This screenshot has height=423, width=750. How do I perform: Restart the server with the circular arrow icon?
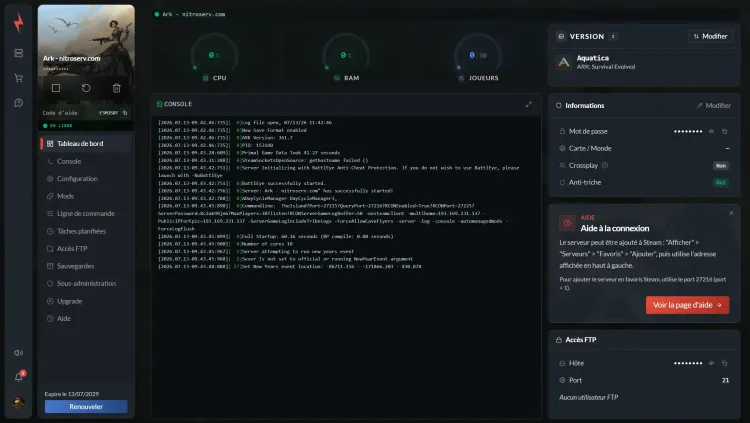coord(86,88)
